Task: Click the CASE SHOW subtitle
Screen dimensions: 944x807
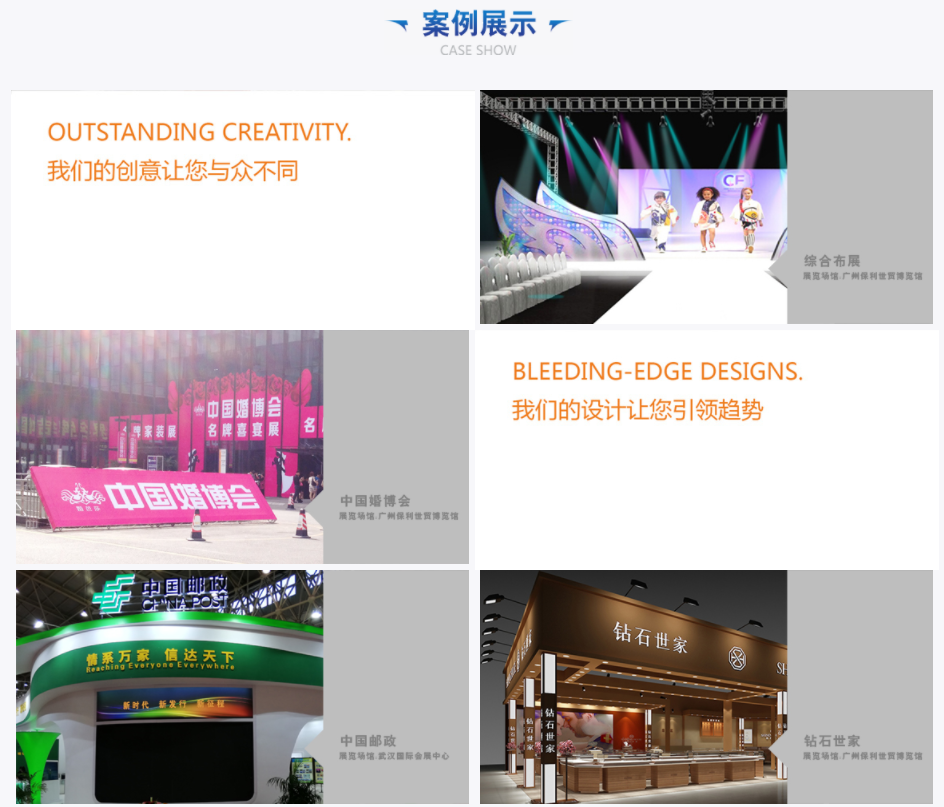Action: (478, 51)
